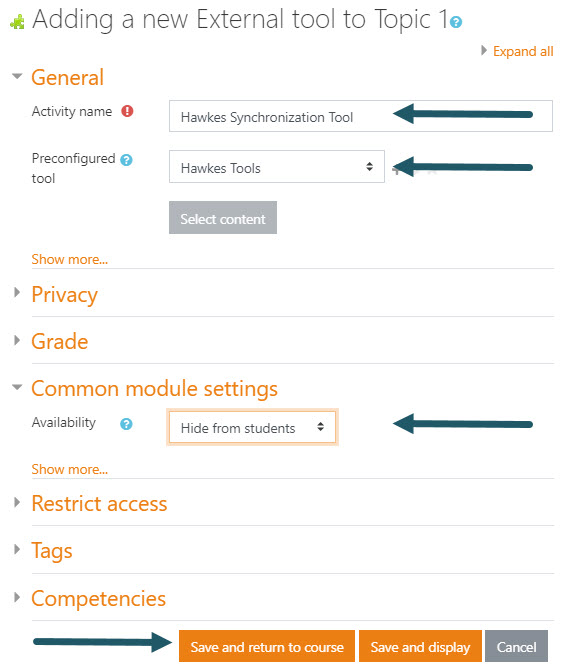Click the Select content button
The height and width of the screenshot is (666, 564).
pyautogui.click(x=223, y=217)
